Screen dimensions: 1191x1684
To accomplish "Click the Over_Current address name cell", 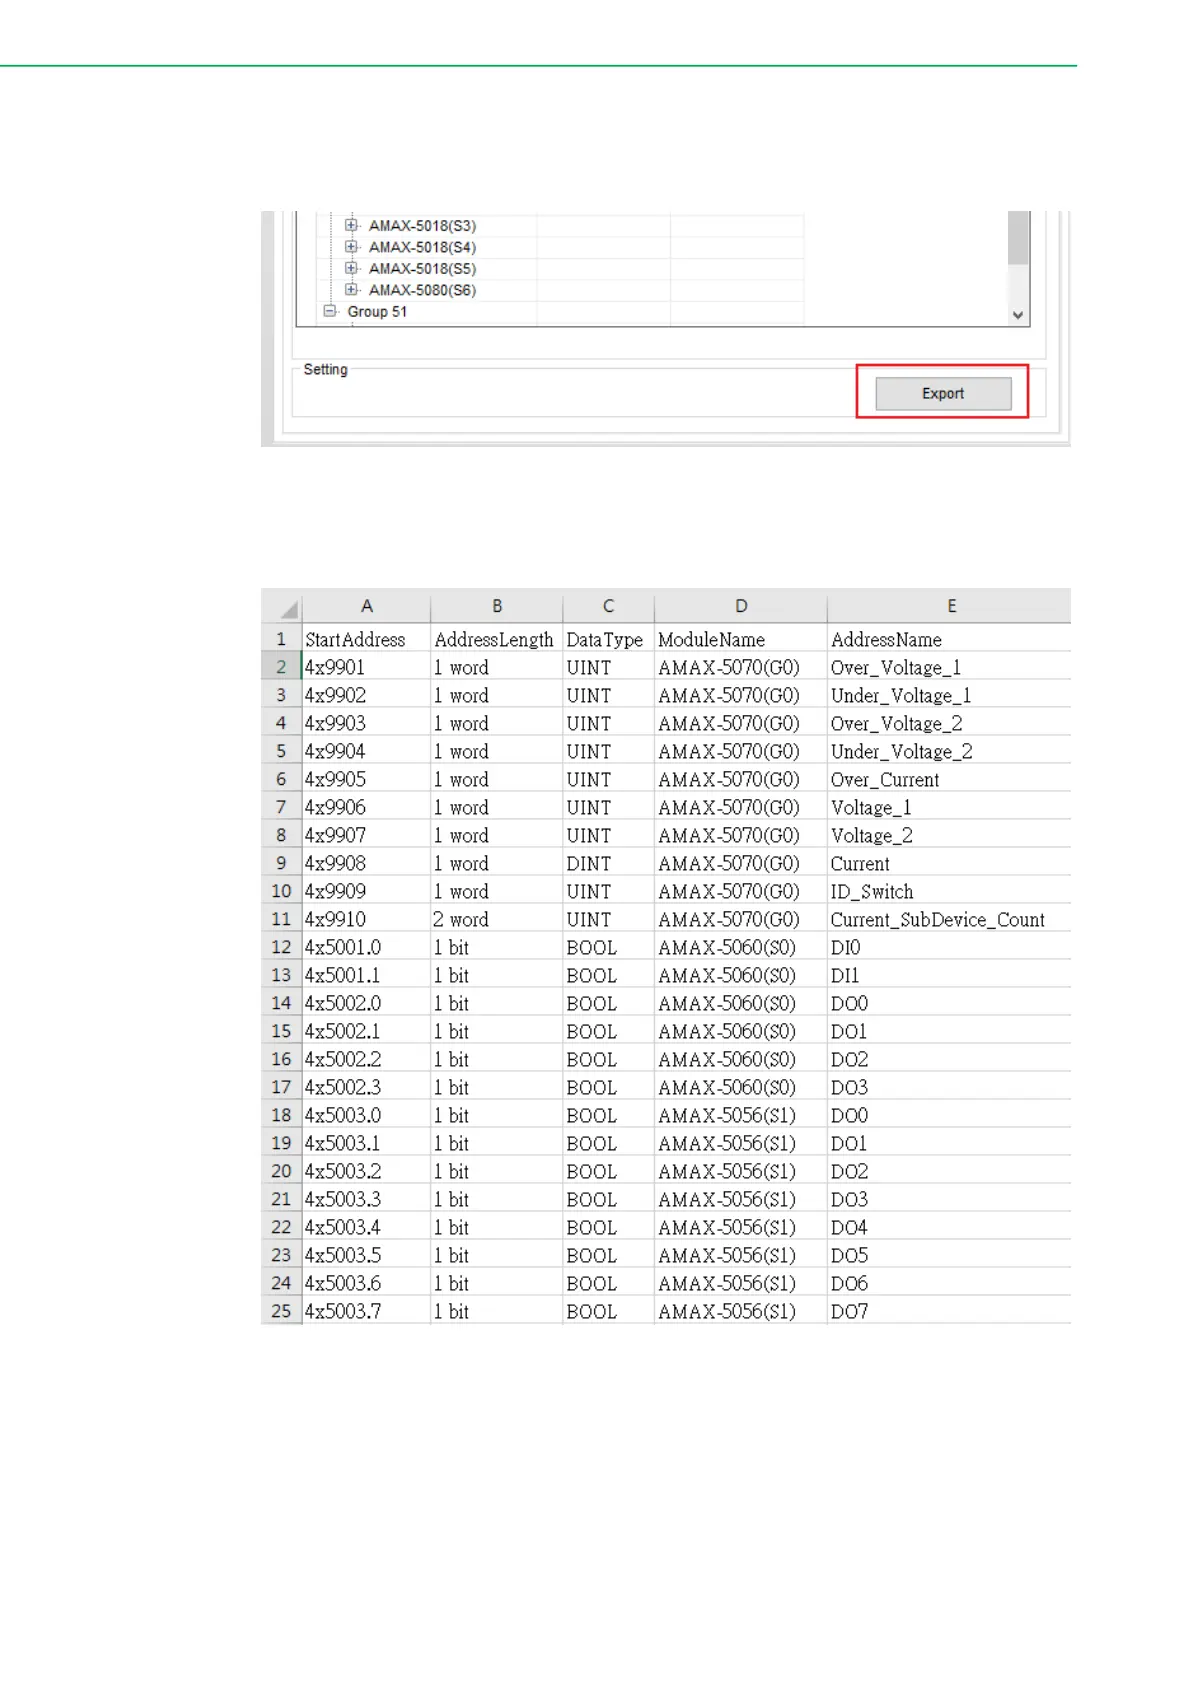I will click(x=885, y=780).
